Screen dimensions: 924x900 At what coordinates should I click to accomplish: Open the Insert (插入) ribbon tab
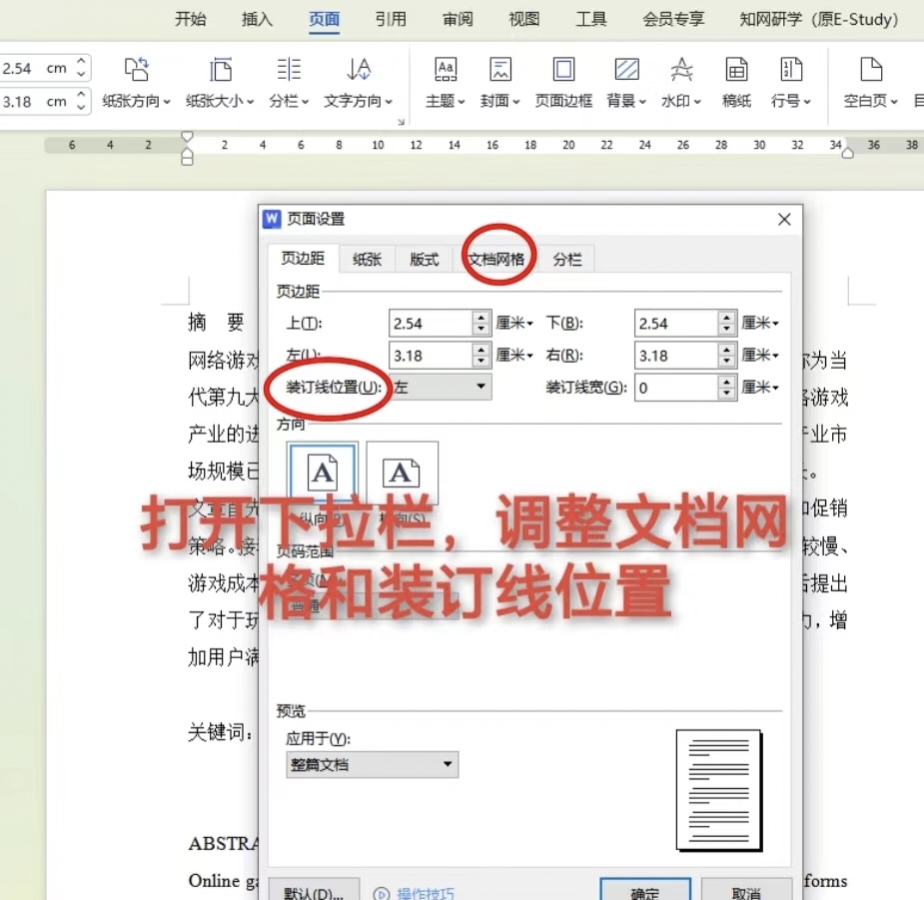pyautogui.click(x=257, y=19)
